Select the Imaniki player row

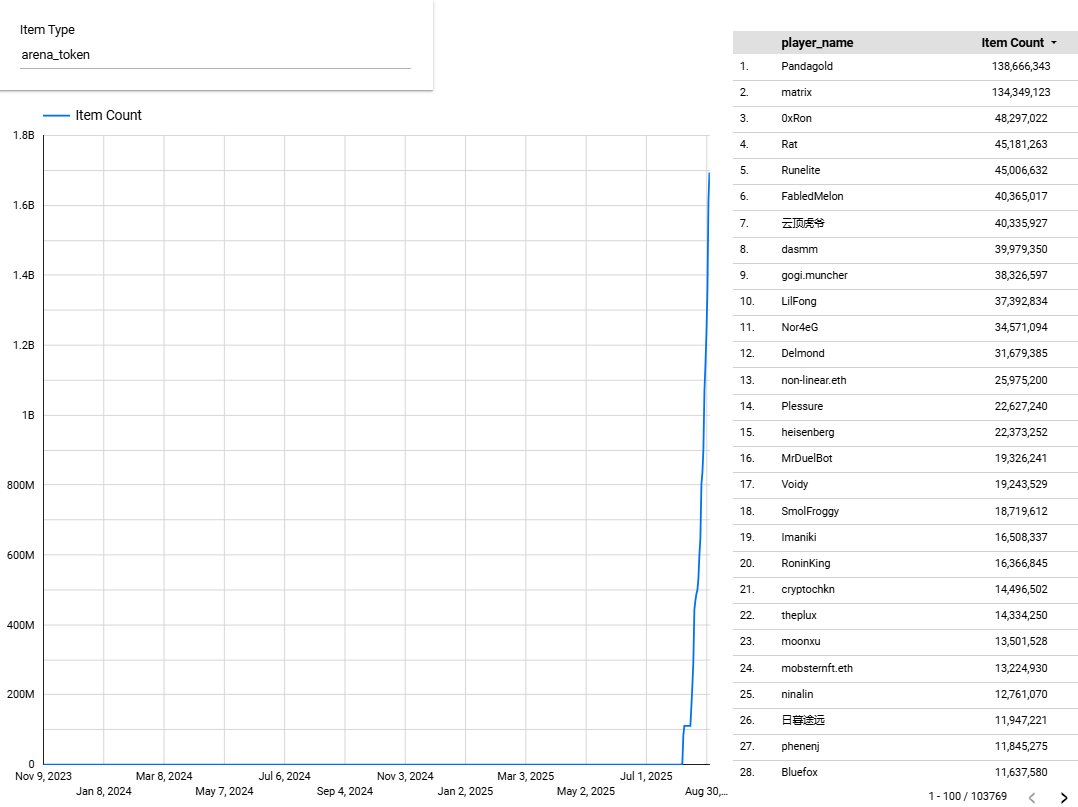[905, 538]
